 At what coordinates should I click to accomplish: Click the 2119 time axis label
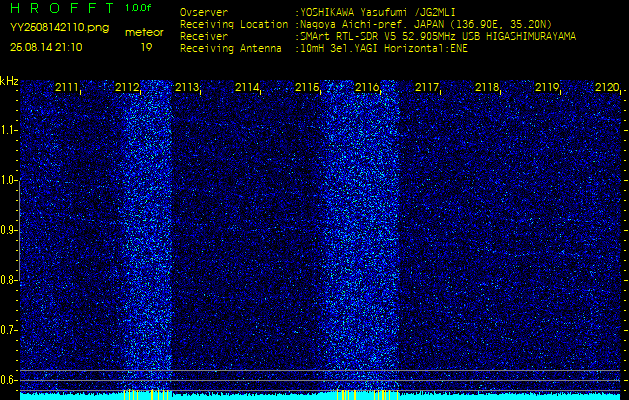[547, 87]
